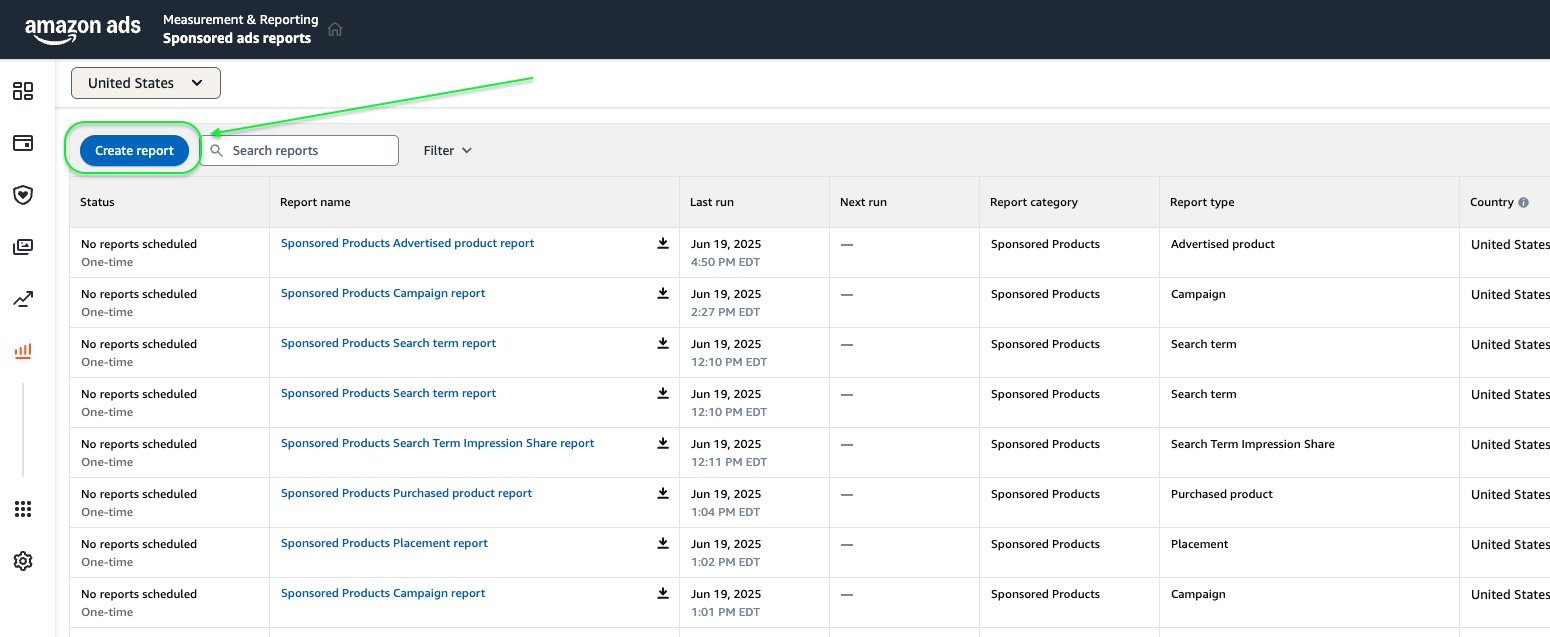Open the dashboard grid sidebar icon
The height and width of the screenshot is (637, 1550).
(23, 91)
